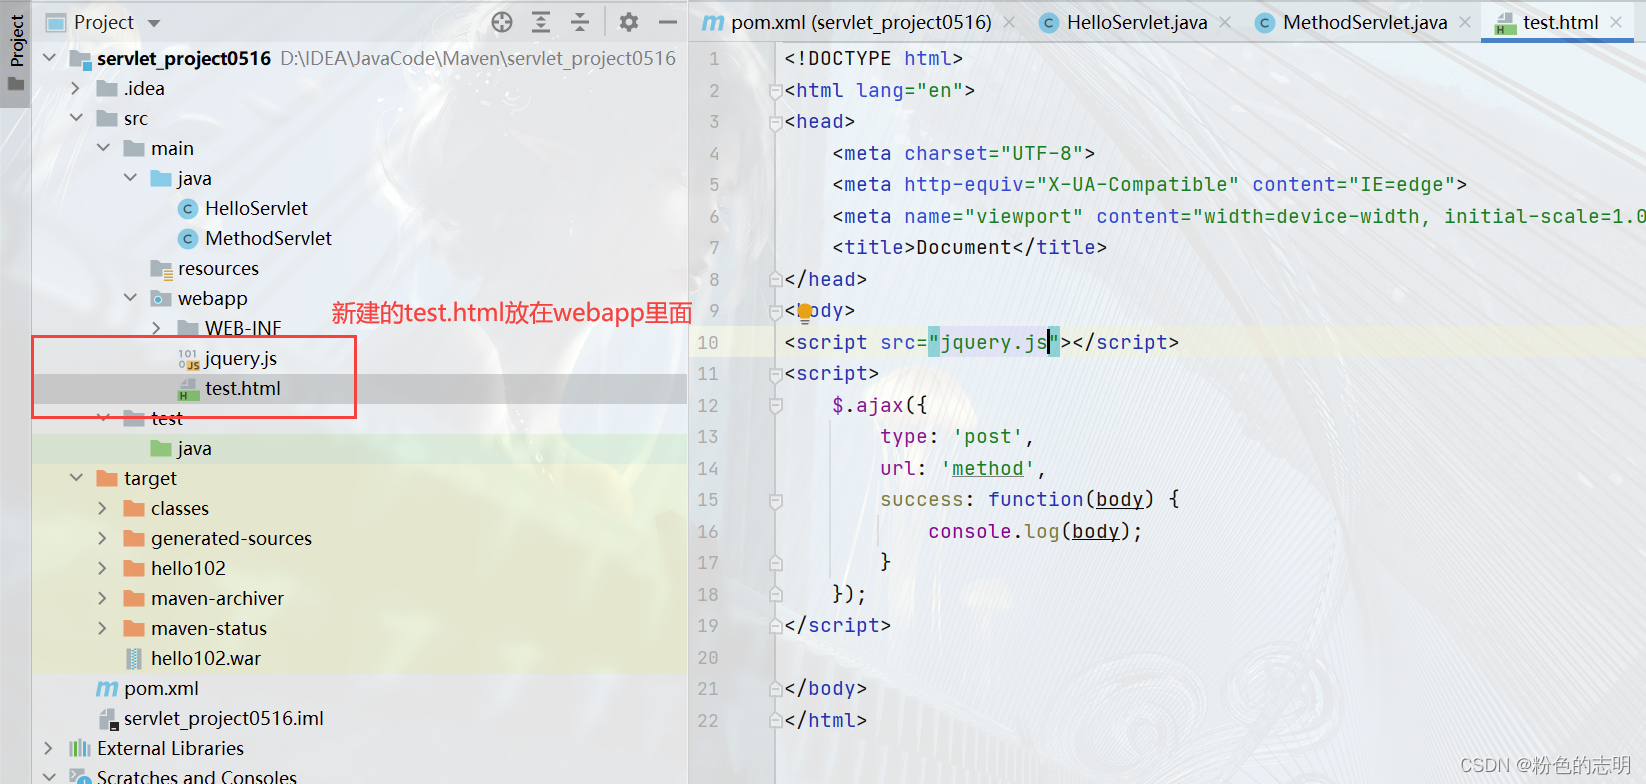The width and height of the screenshot is (1646, 784).
Task: Close the test.html tab
Action: (x=1616, y=22)
